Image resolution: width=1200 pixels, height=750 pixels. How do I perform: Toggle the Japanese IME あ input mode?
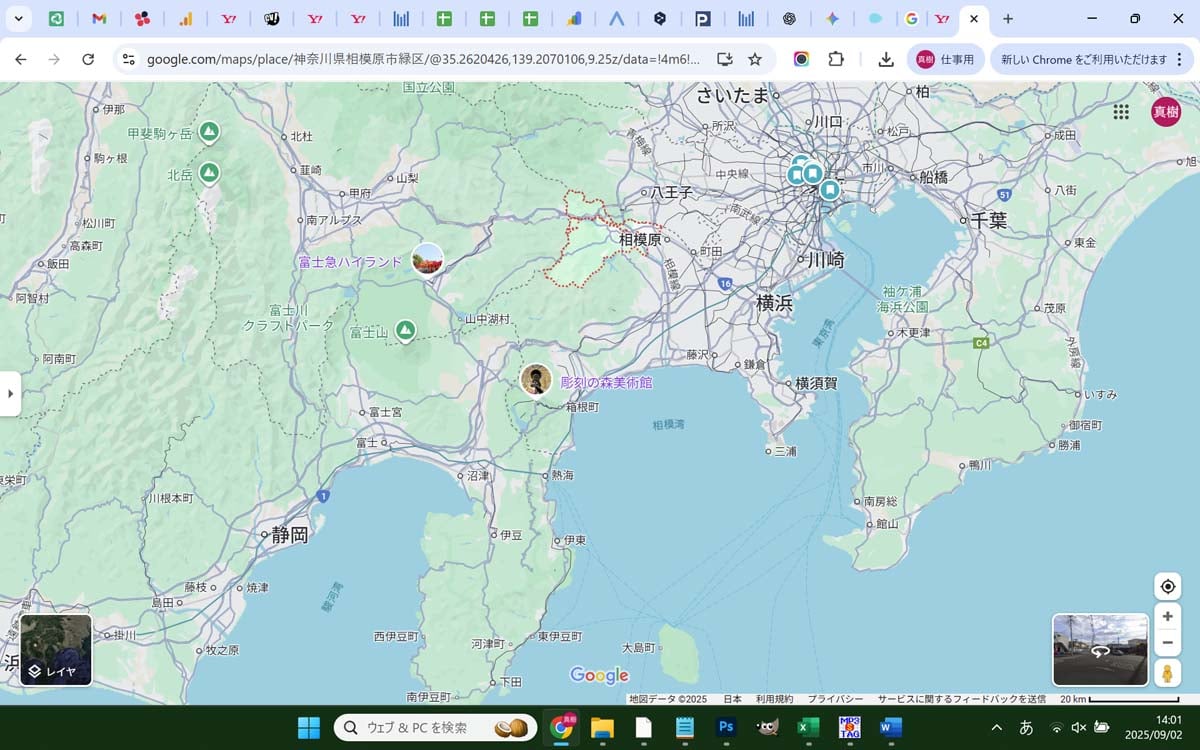1026,727
